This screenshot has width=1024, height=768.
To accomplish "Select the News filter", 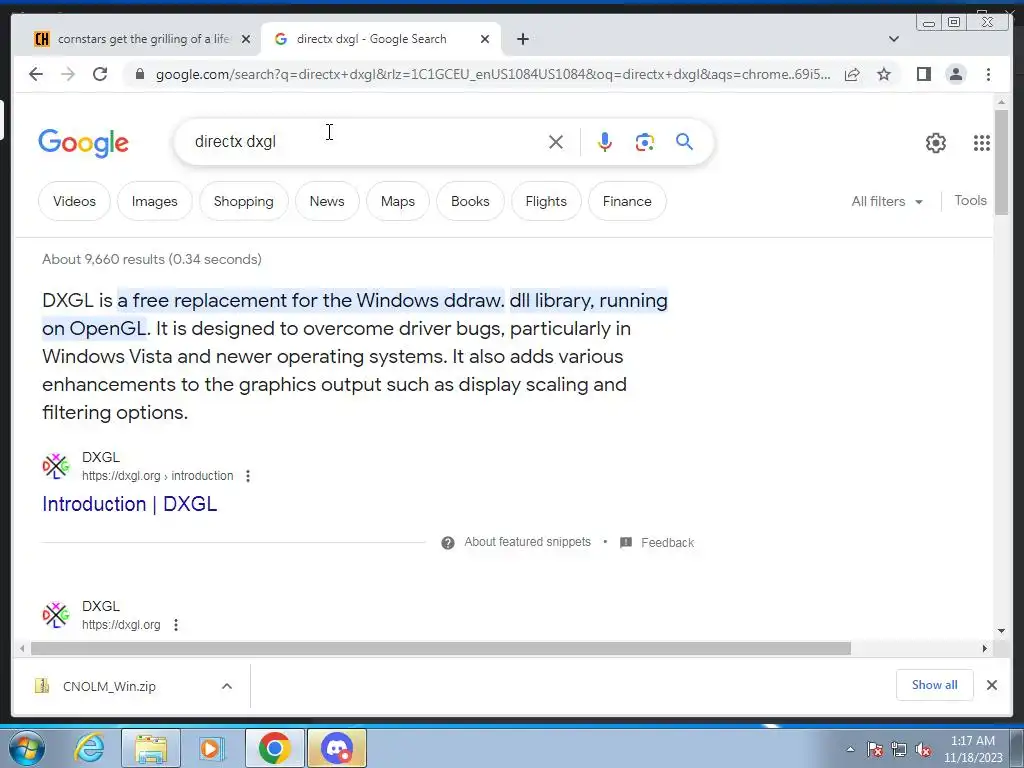I will pos(327,201).
